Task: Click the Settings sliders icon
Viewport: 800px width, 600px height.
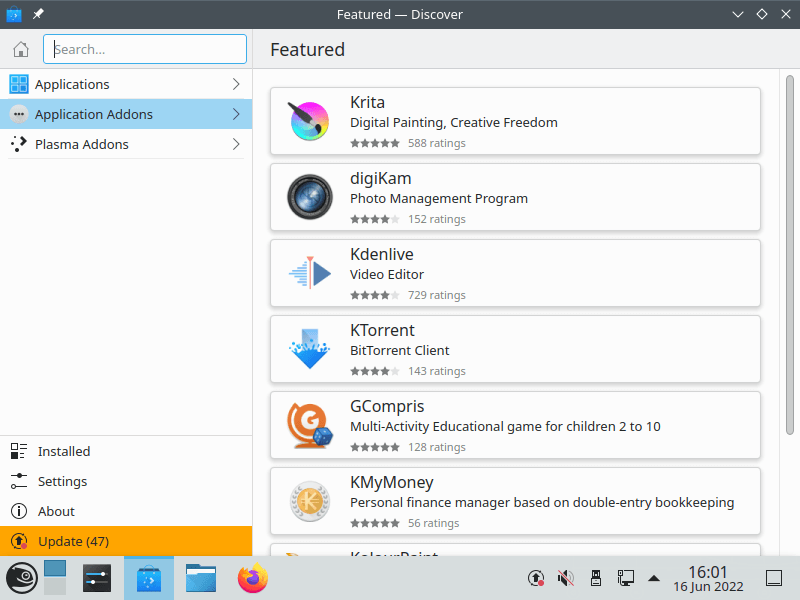Action: pos(19,481)
